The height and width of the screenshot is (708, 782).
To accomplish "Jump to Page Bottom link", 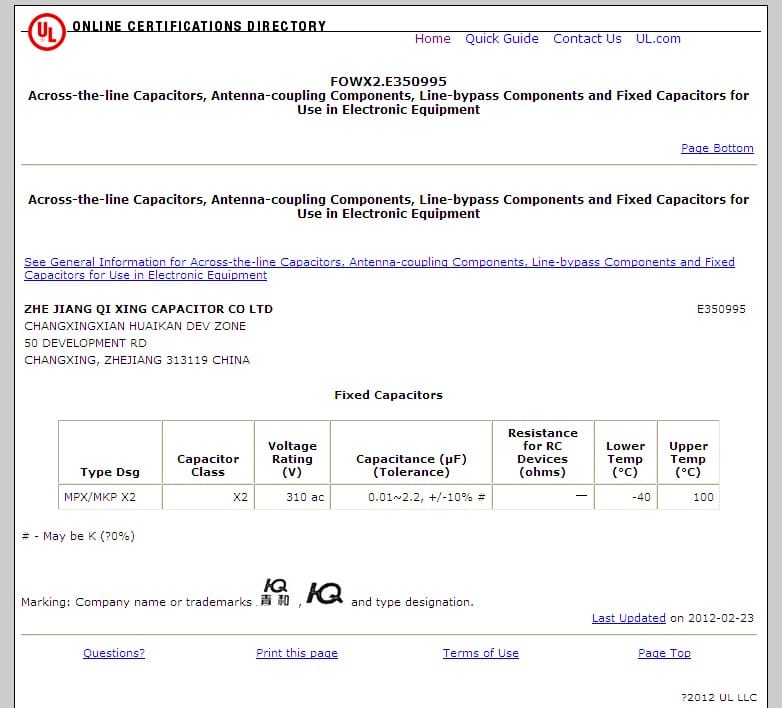I will point(717,148).
